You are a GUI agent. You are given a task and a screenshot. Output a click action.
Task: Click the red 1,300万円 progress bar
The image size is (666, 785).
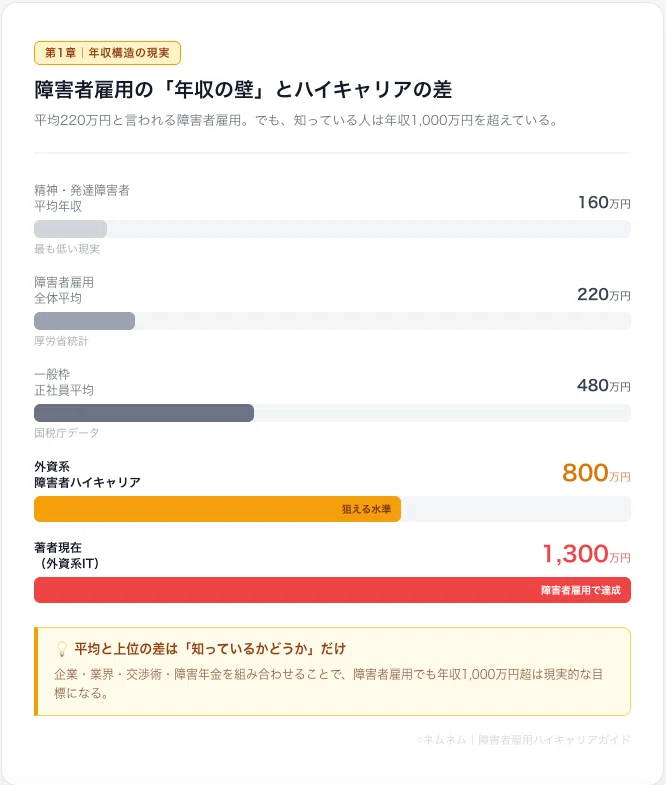click(332, 590)
